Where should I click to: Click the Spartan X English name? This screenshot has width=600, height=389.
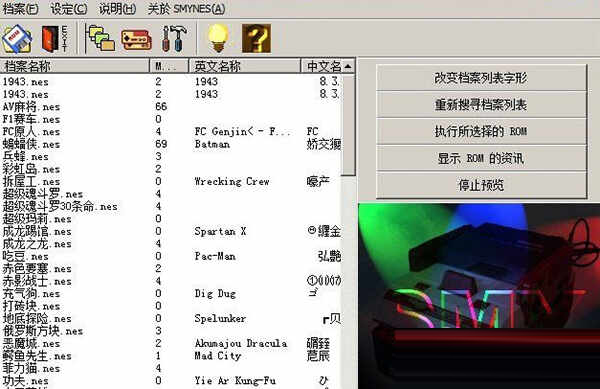pyautogui.click(x=220, y=231)
